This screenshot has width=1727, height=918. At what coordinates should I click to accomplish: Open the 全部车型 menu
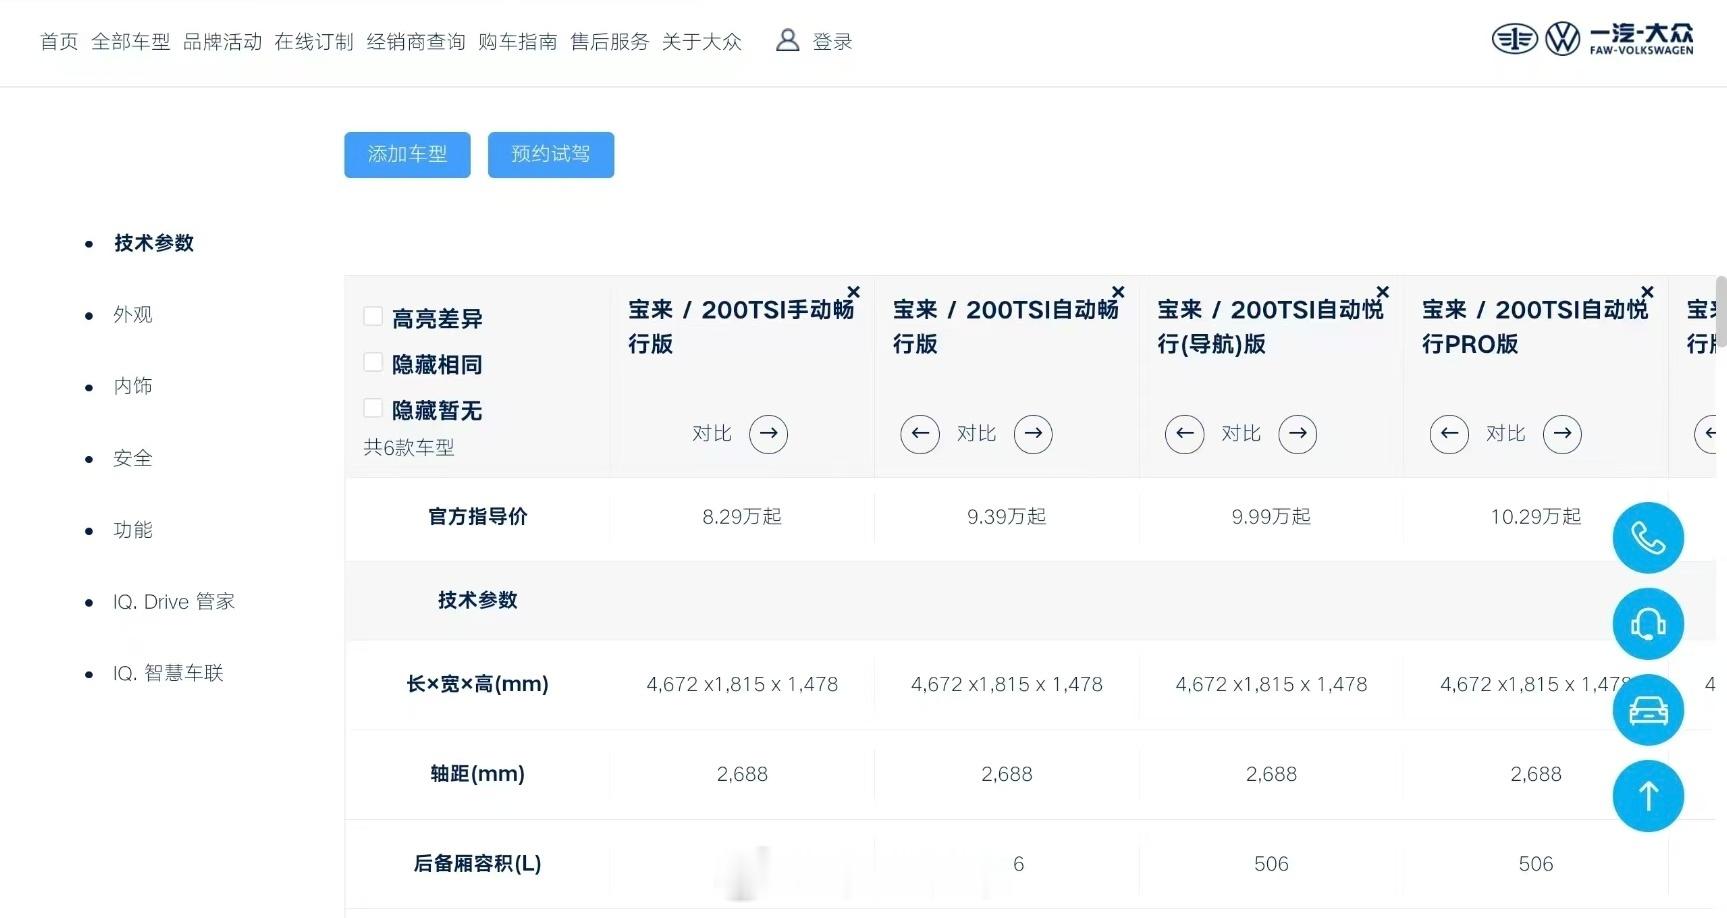(x=131, y=42)
